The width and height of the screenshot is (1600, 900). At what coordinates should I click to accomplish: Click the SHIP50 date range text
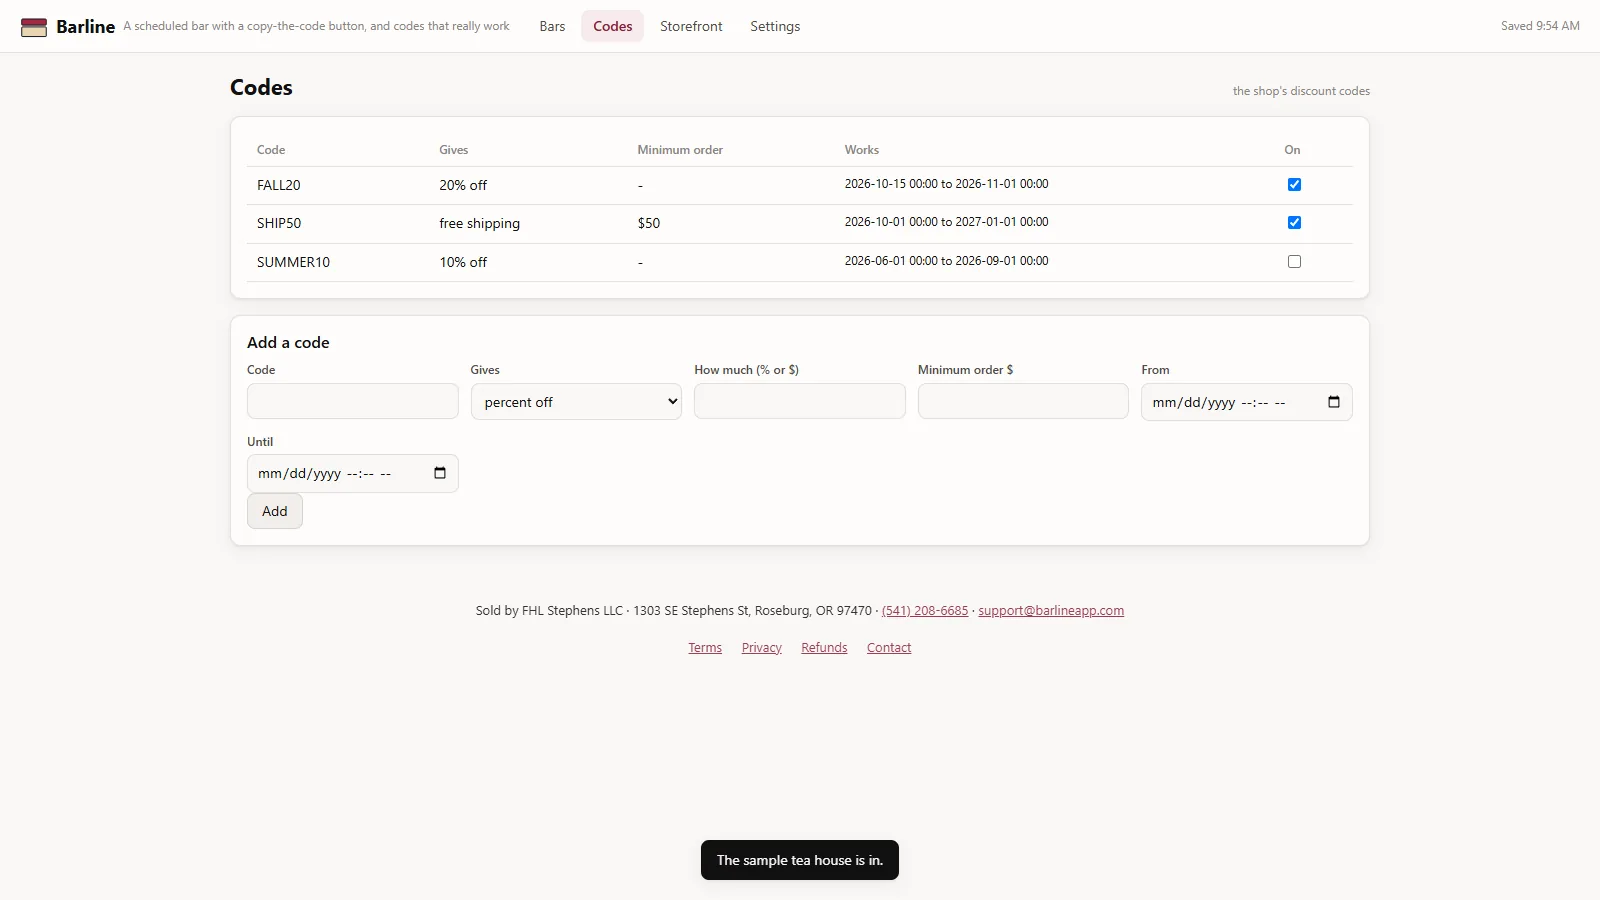pyautogui.click(x=946, y=222)
